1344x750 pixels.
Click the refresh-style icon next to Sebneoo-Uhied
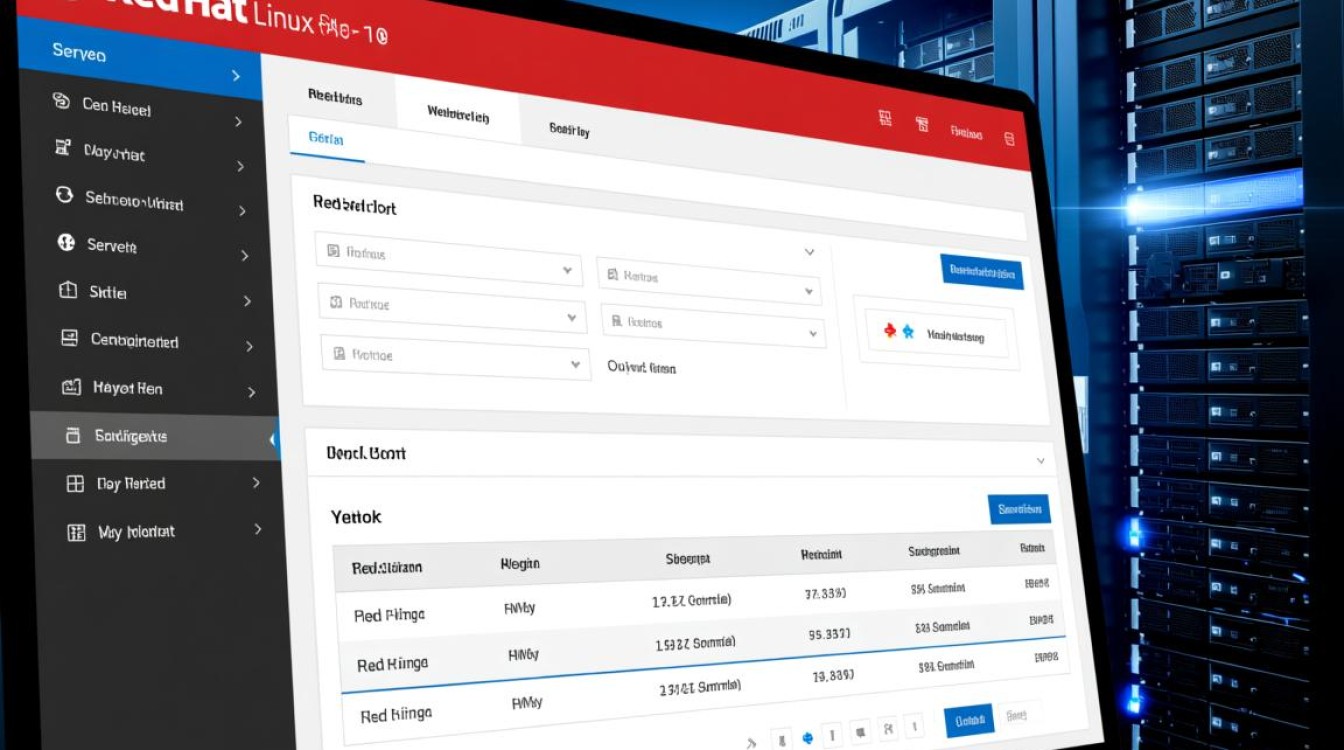pyautogui.click(x=65, y=196)
